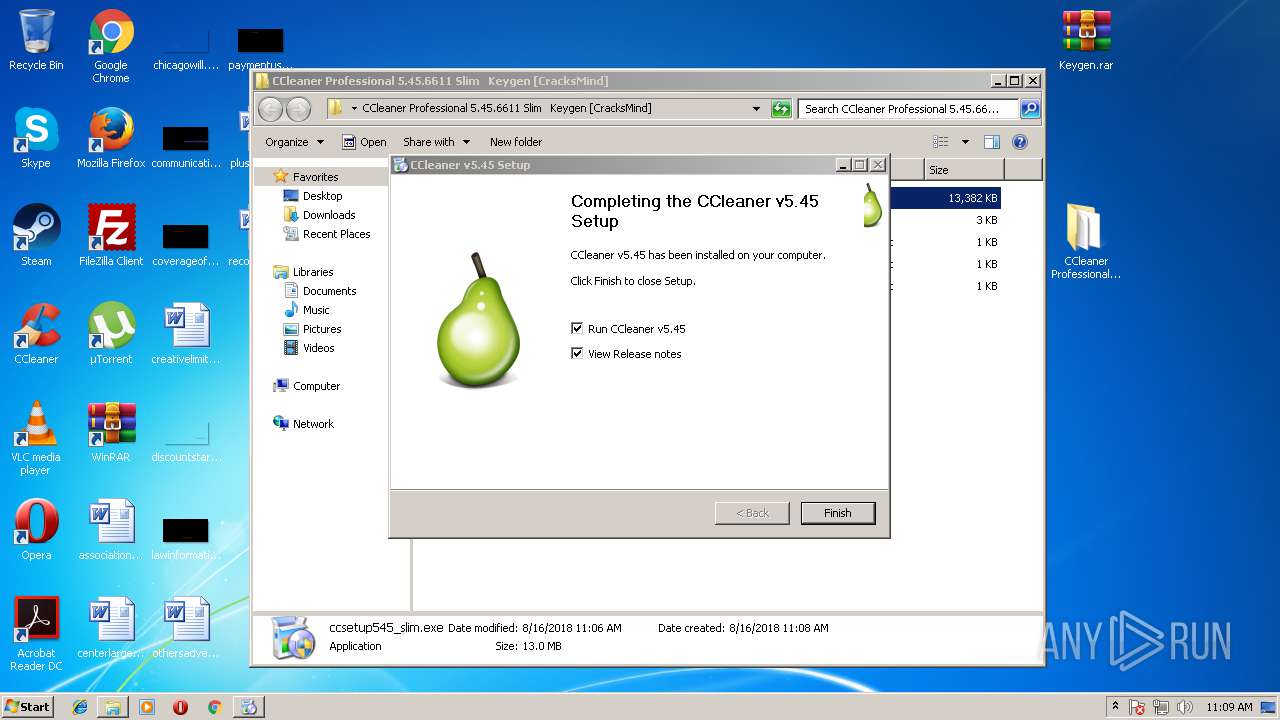Screen dimensions: 1280x720
Task: Uncheck Run CCleaner v5.45 checkbox
Action: click(577, 328)
